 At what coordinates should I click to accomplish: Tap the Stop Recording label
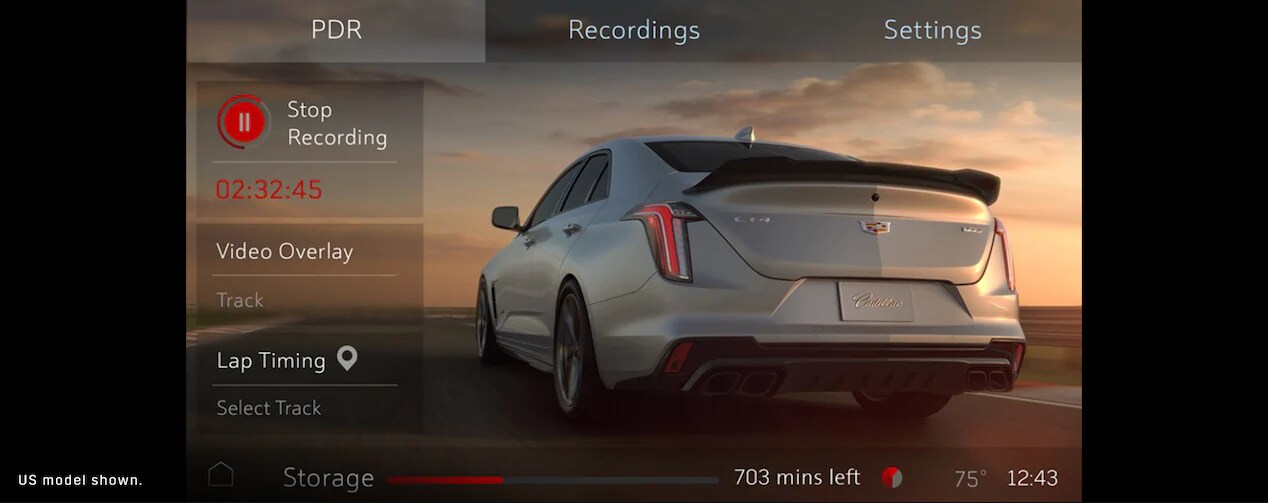coord(336,123)
